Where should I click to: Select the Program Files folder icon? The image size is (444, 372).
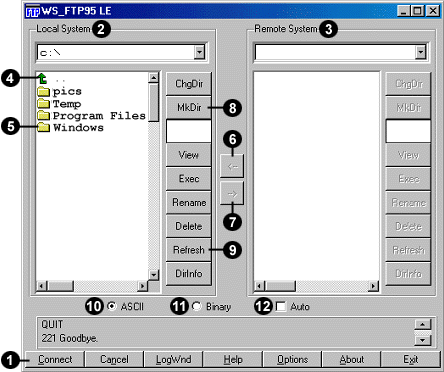click(x=43, y=116)
